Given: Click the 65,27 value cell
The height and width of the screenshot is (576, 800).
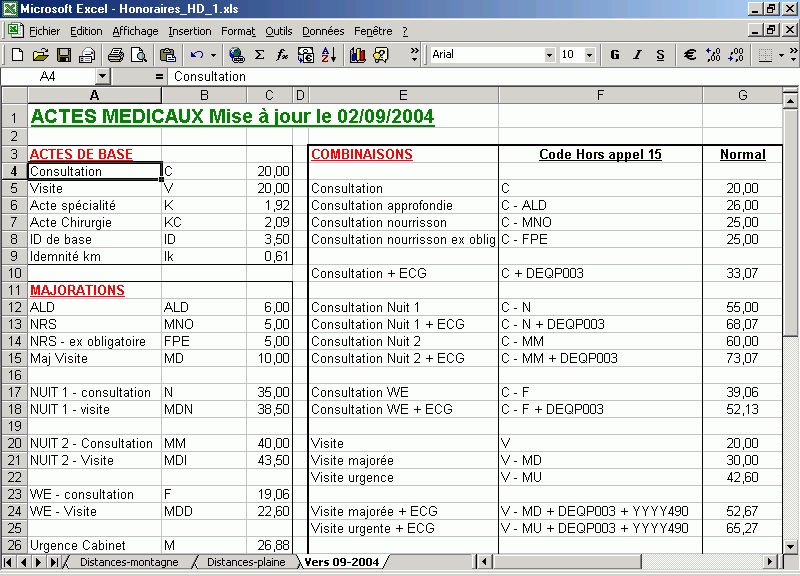Looking at the screenshot, I should [x=742, y=528].
